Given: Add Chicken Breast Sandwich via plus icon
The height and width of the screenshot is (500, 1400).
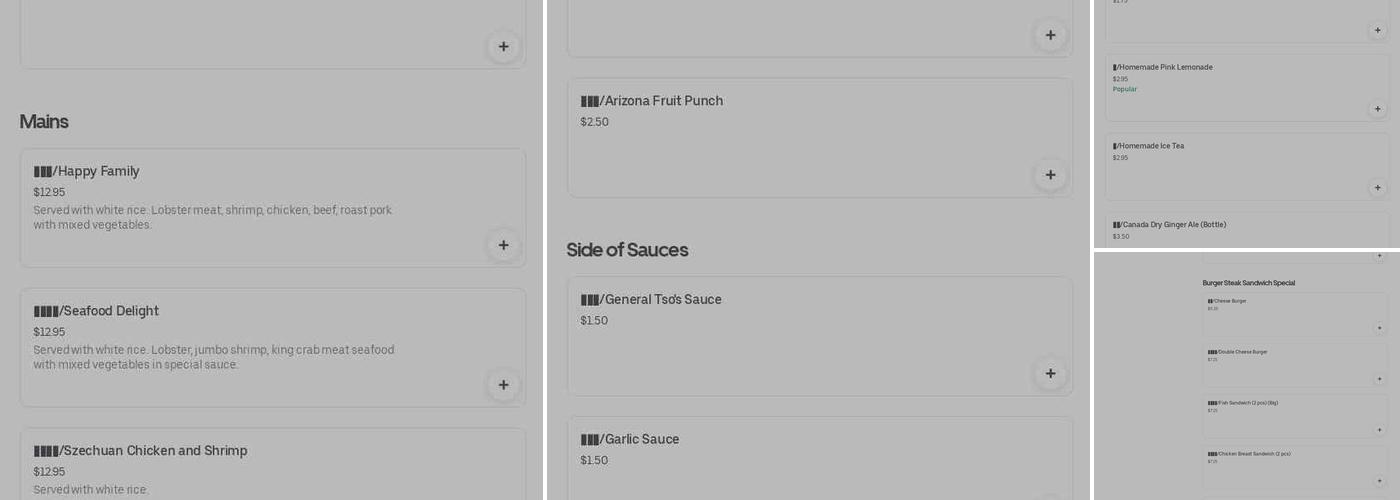Looking at the screenshot, I should (x=1379, y=481).
